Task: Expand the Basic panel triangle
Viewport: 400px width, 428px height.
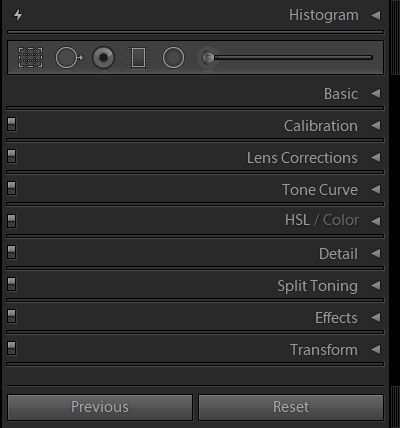Action: coord(376,94)
